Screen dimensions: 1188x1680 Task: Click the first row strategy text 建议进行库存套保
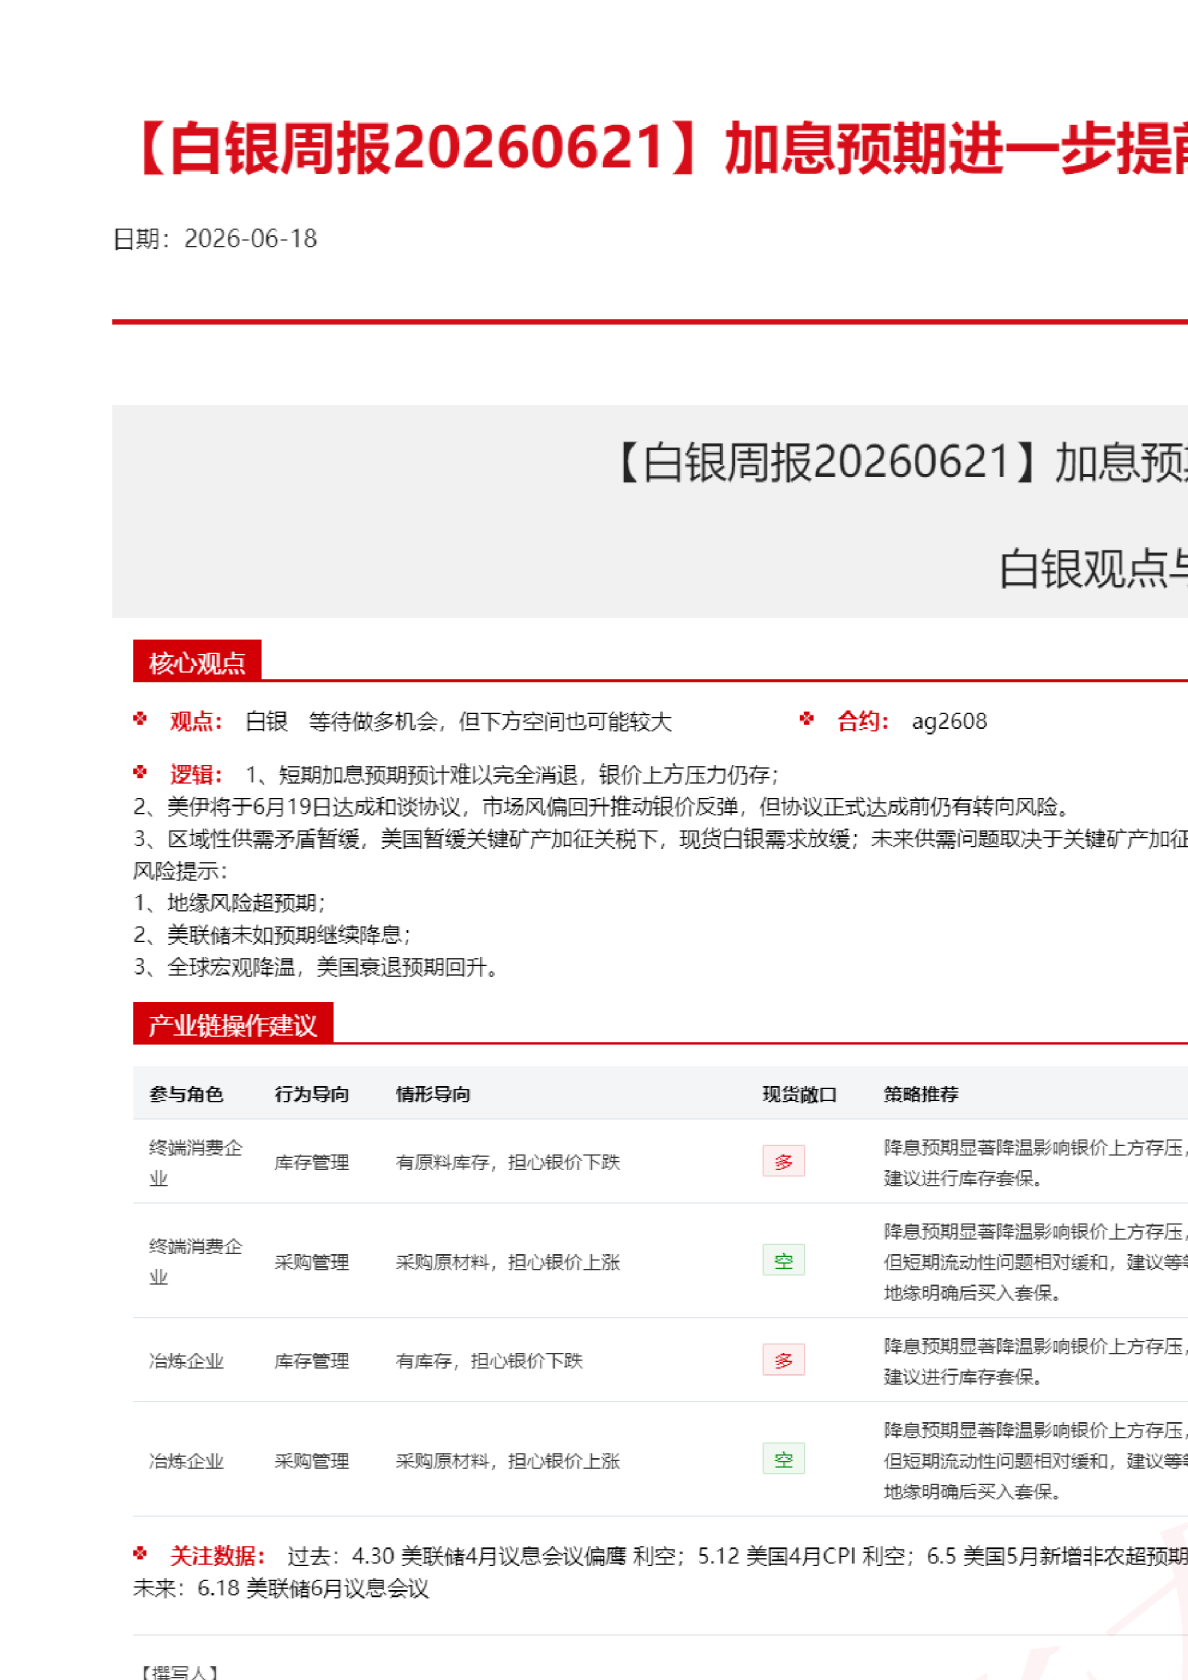click(964, 1178)
